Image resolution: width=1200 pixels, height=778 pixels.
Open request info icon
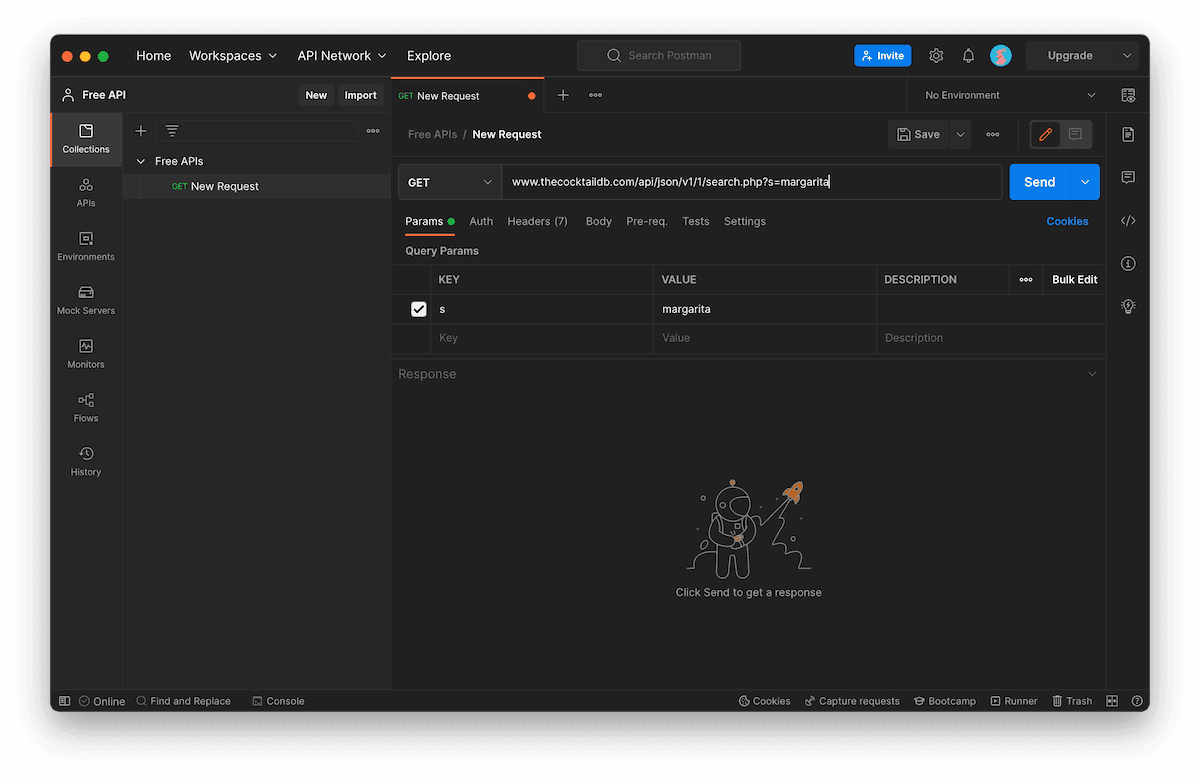pyautogui.click(x=1128, y=264)
